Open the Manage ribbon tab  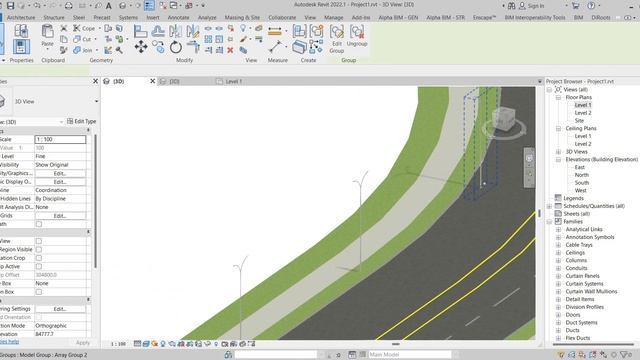tap(333, 18)
